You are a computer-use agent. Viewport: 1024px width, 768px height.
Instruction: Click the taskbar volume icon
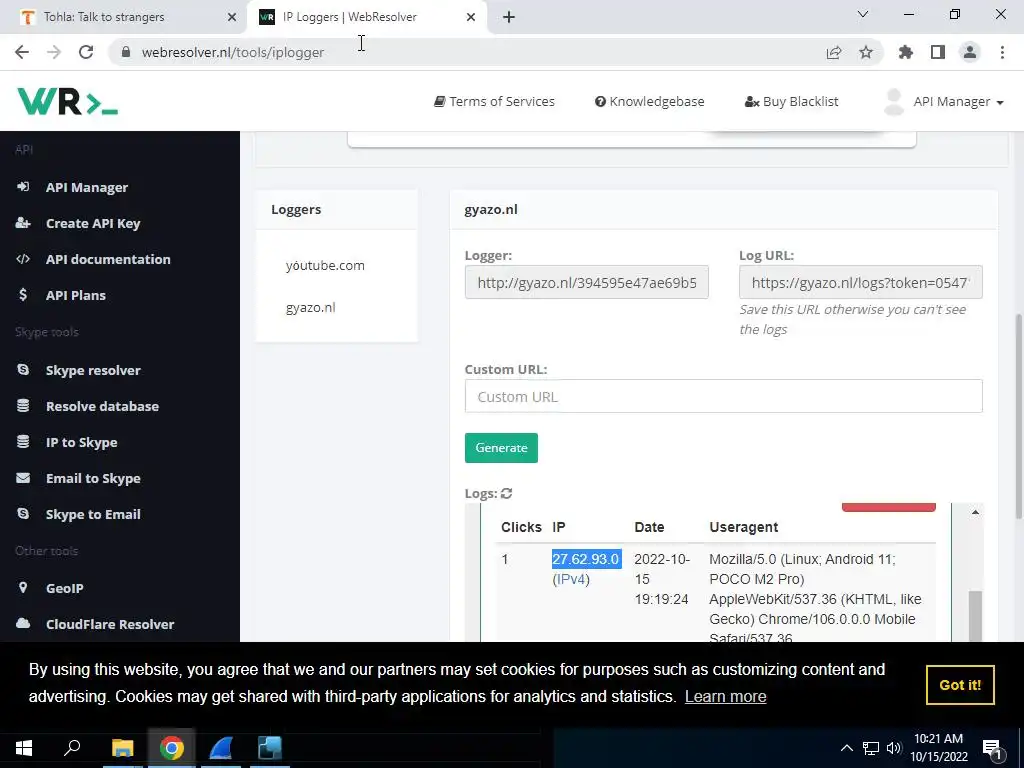[894, 748]
